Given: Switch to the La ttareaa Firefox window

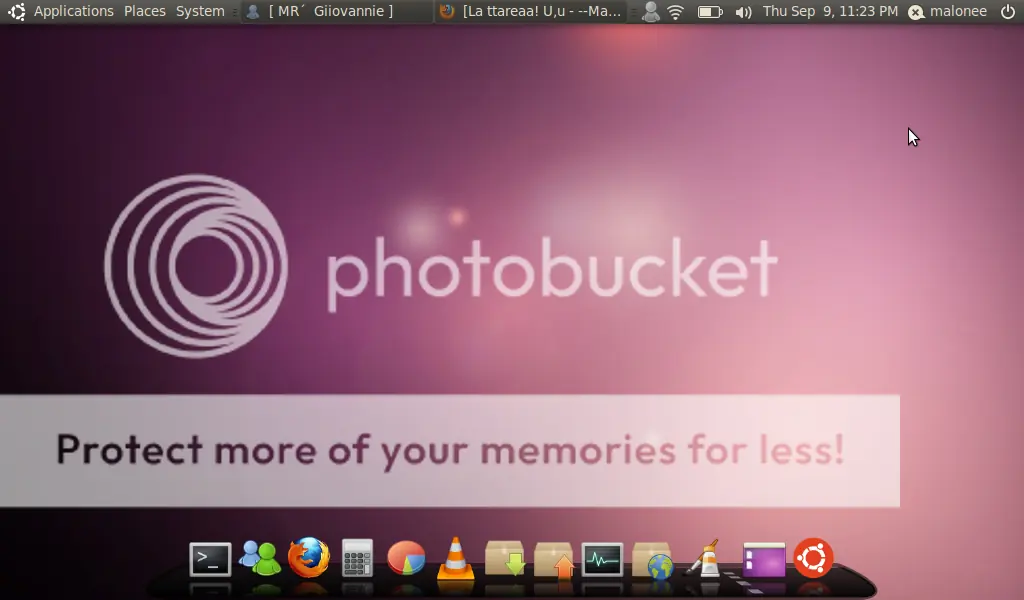Looking at the screenshot, I should point(531,11).
